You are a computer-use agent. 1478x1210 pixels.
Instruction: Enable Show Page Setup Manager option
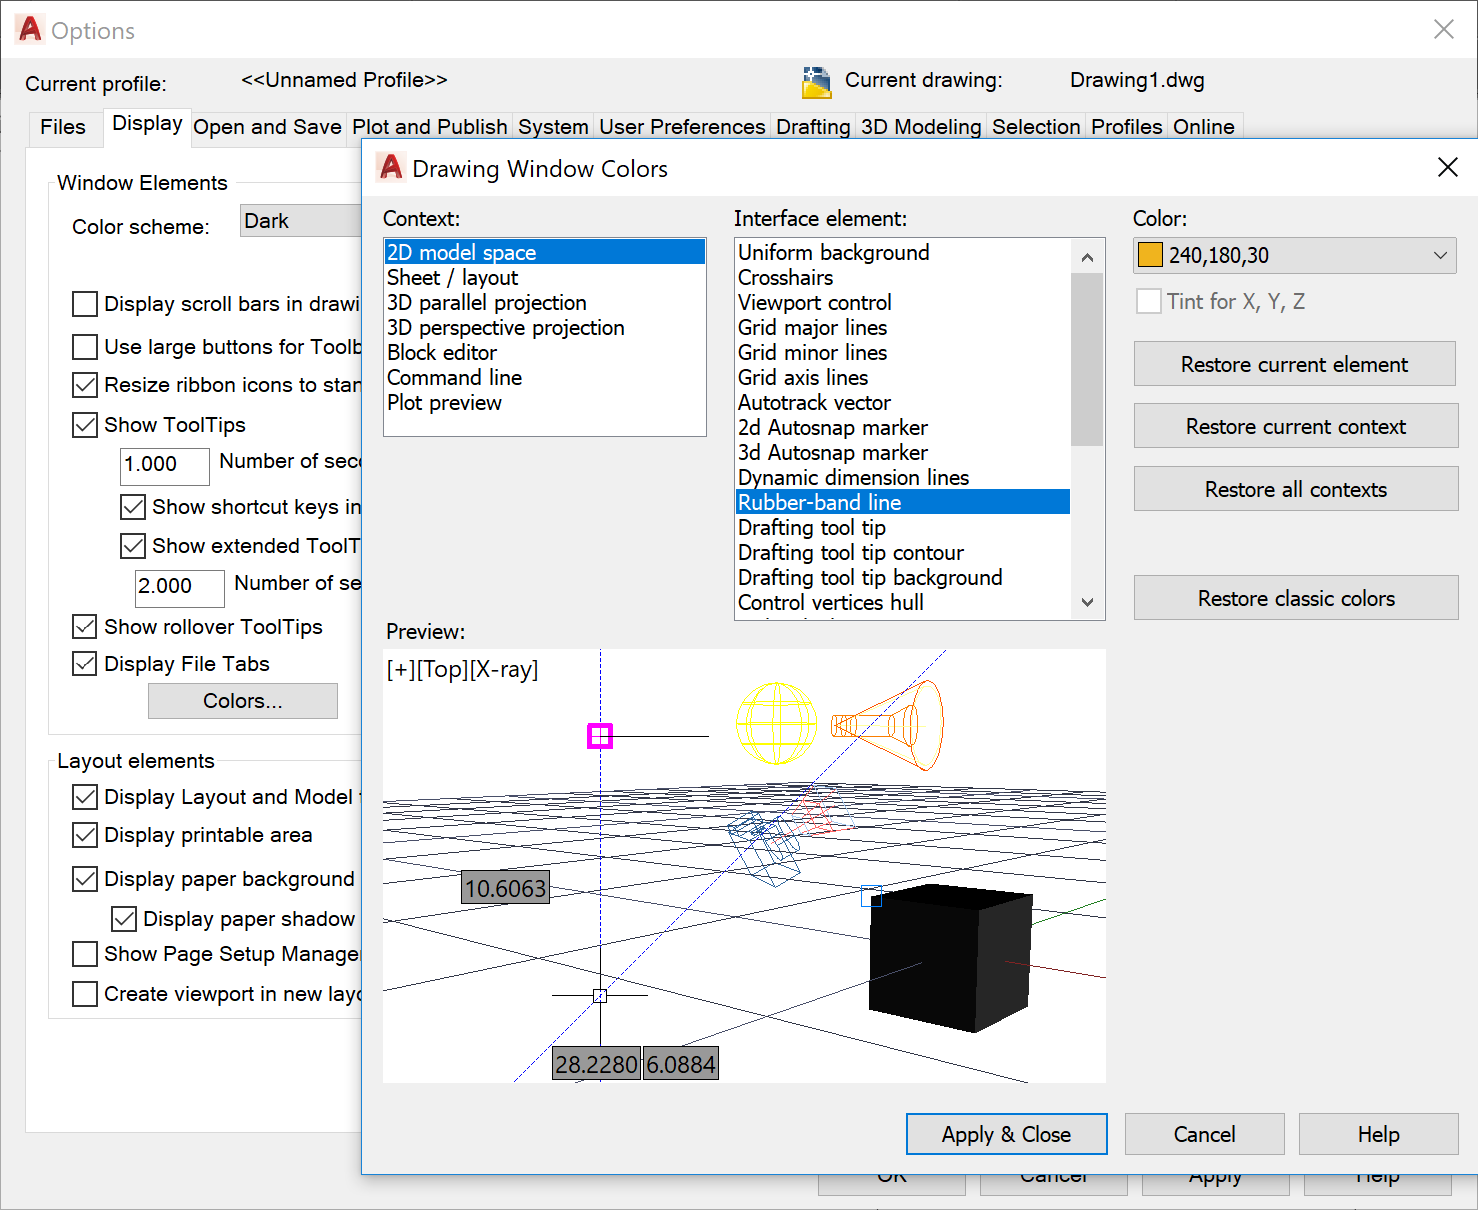tap(85, 954)
